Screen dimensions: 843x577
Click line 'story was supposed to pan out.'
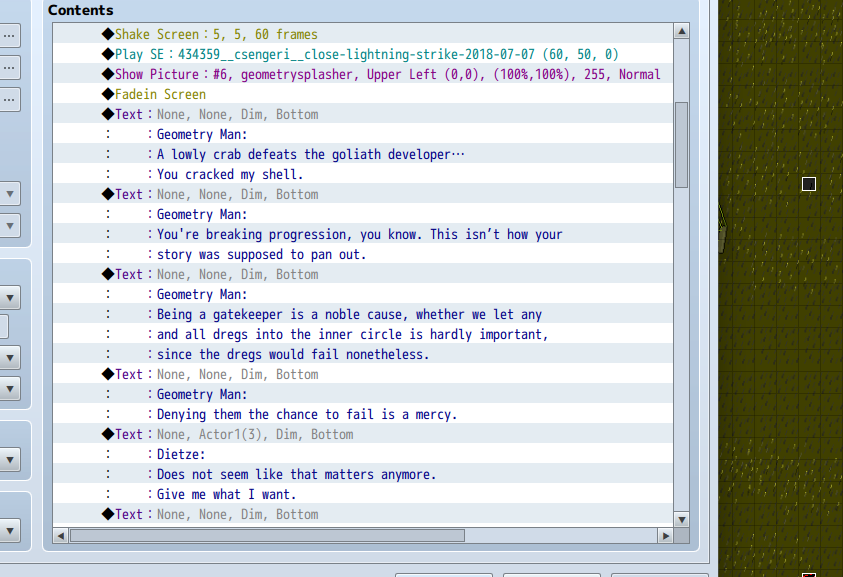363,254
